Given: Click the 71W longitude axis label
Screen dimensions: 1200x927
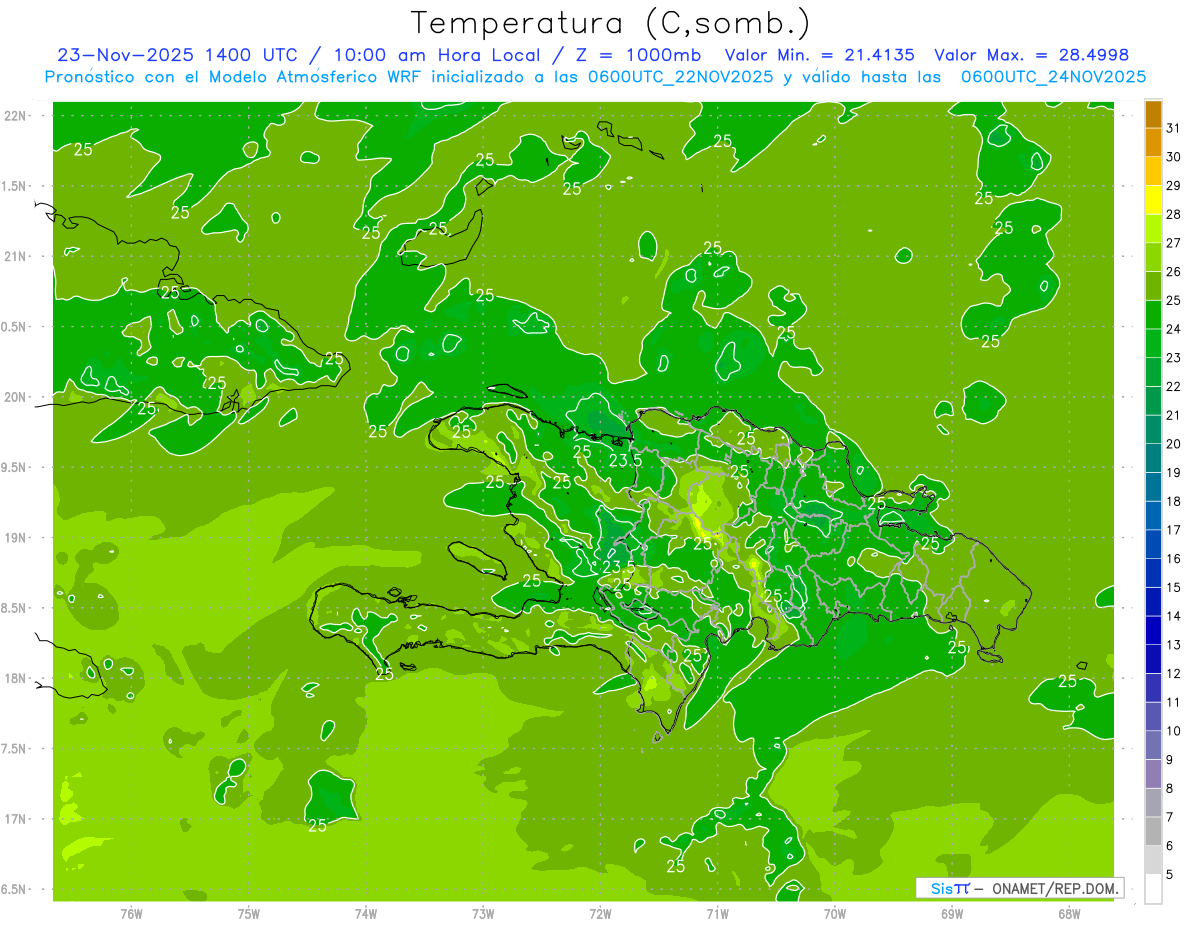Looking at the screenshot, I should click(717, 914).
